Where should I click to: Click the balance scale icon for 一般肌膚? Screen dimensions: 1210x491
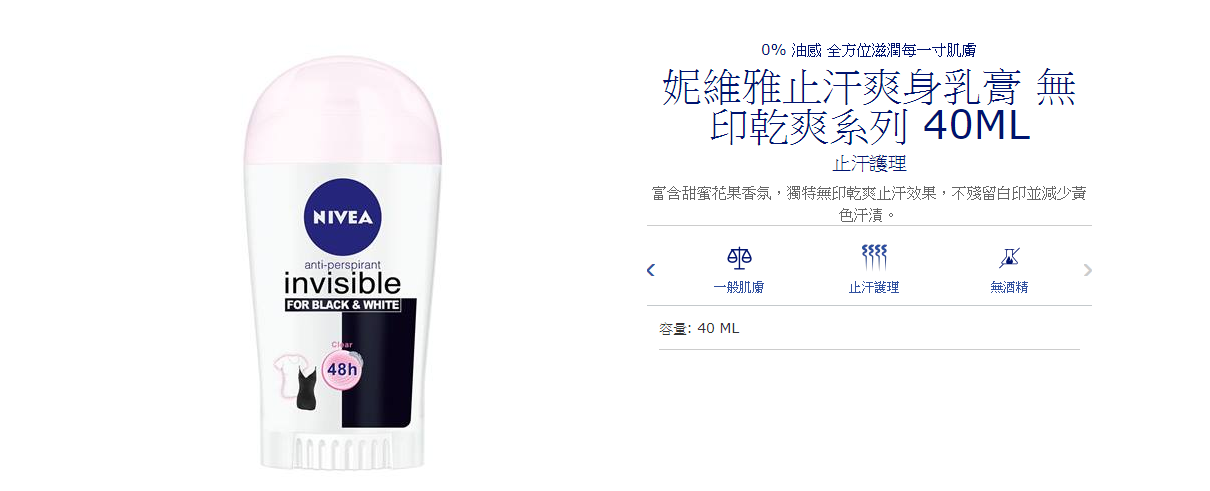click(x=739, y=259)
